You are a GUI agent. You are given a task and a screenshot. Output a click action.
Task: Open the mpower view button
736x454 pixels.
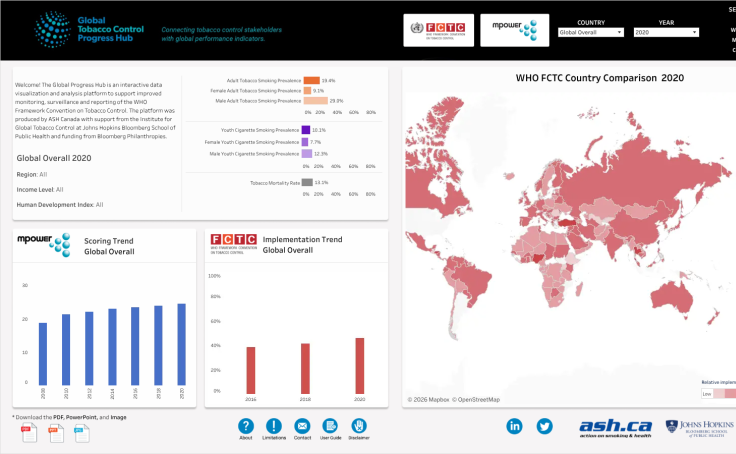tap(514, 30)
